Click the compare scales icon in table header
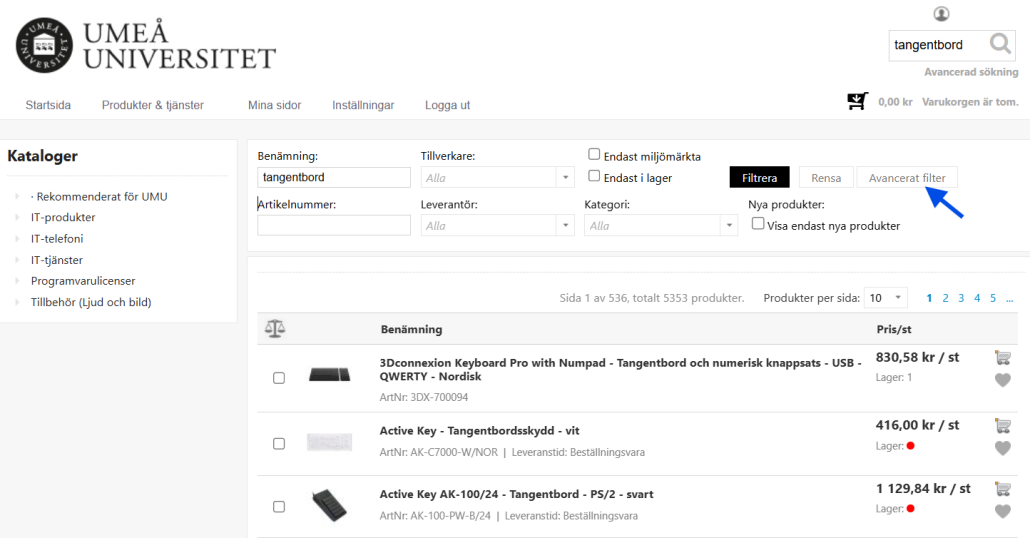This screenshot has width=1030, height=538. 274,329
